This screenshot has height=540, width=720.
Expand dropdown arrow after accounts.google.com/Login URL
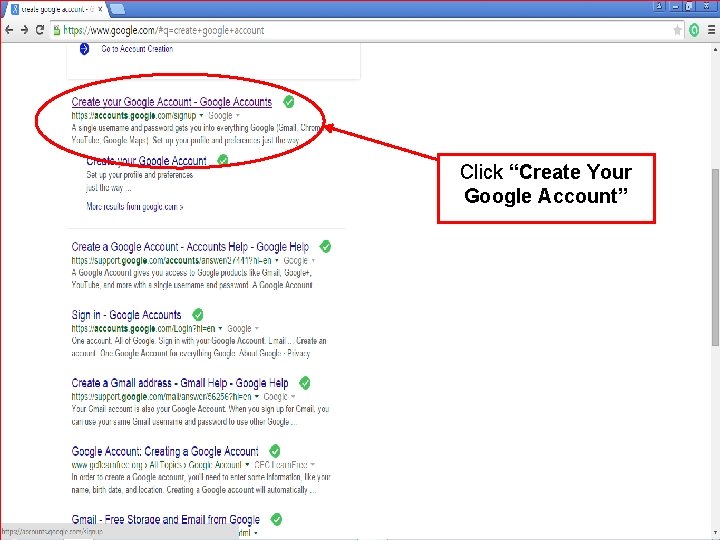pos(220,329)
